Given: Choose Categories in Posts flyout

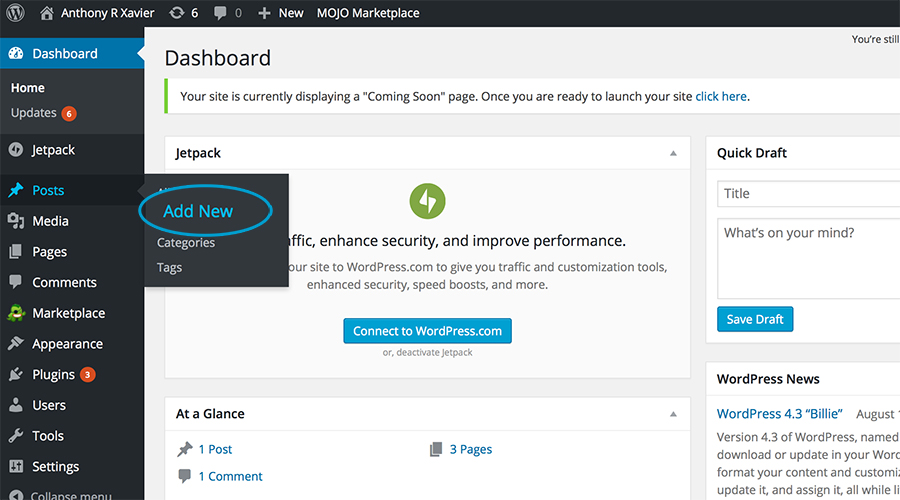Looking at the screenshot, I should pyautogui.click(x=186, y=243).
